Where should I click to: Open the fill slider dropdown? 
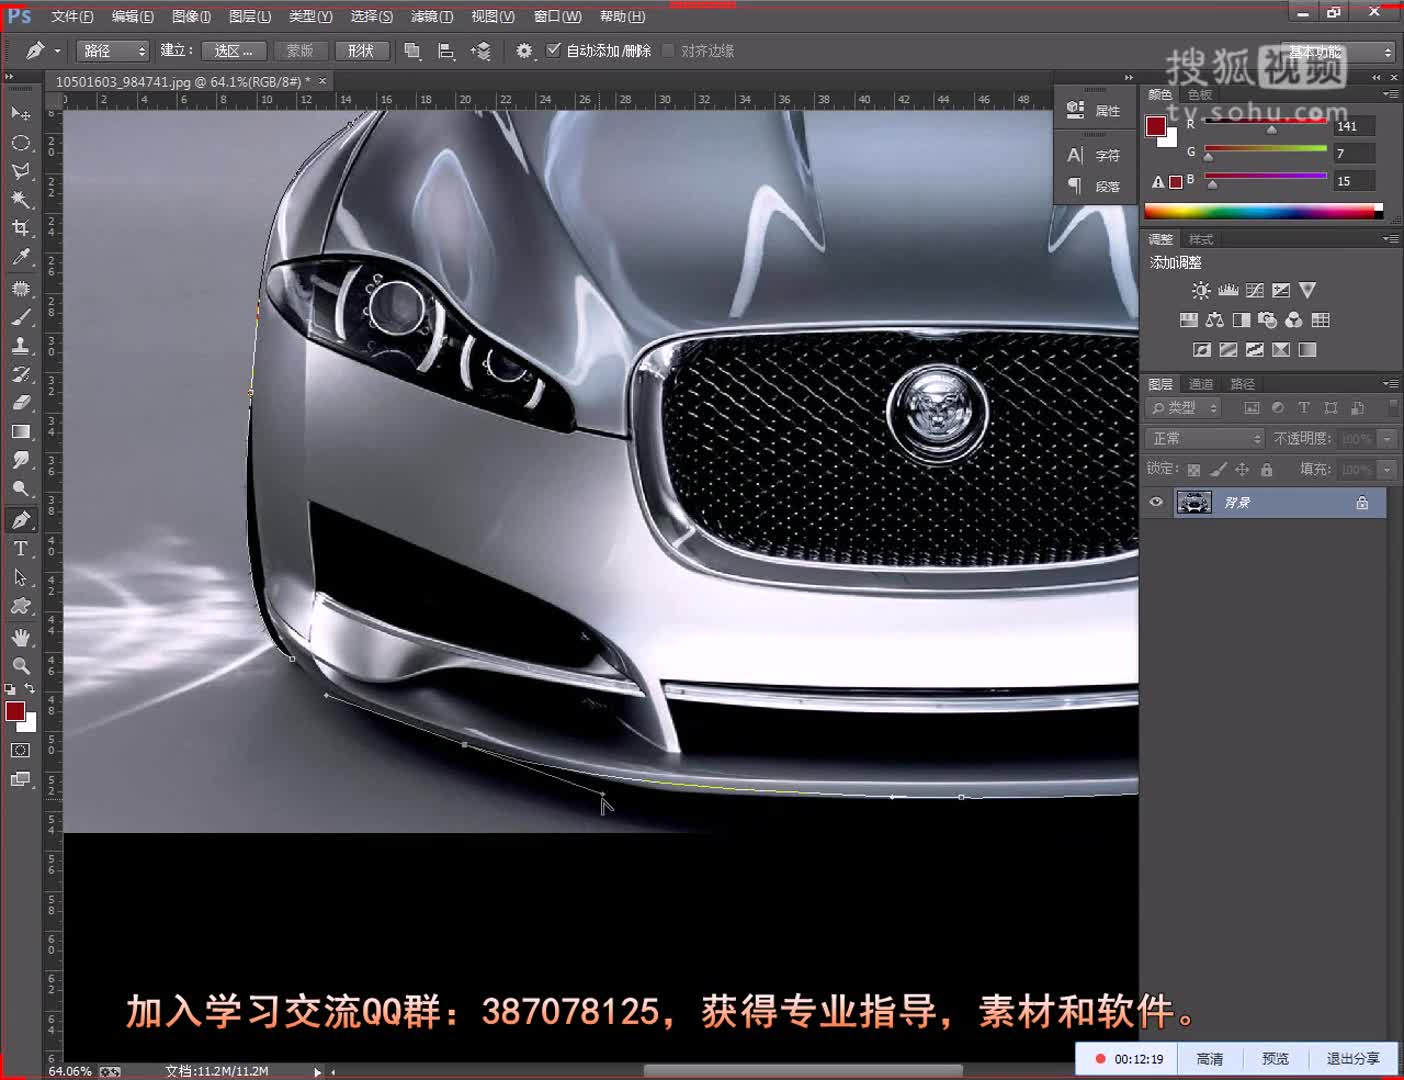pos(1387,469)
